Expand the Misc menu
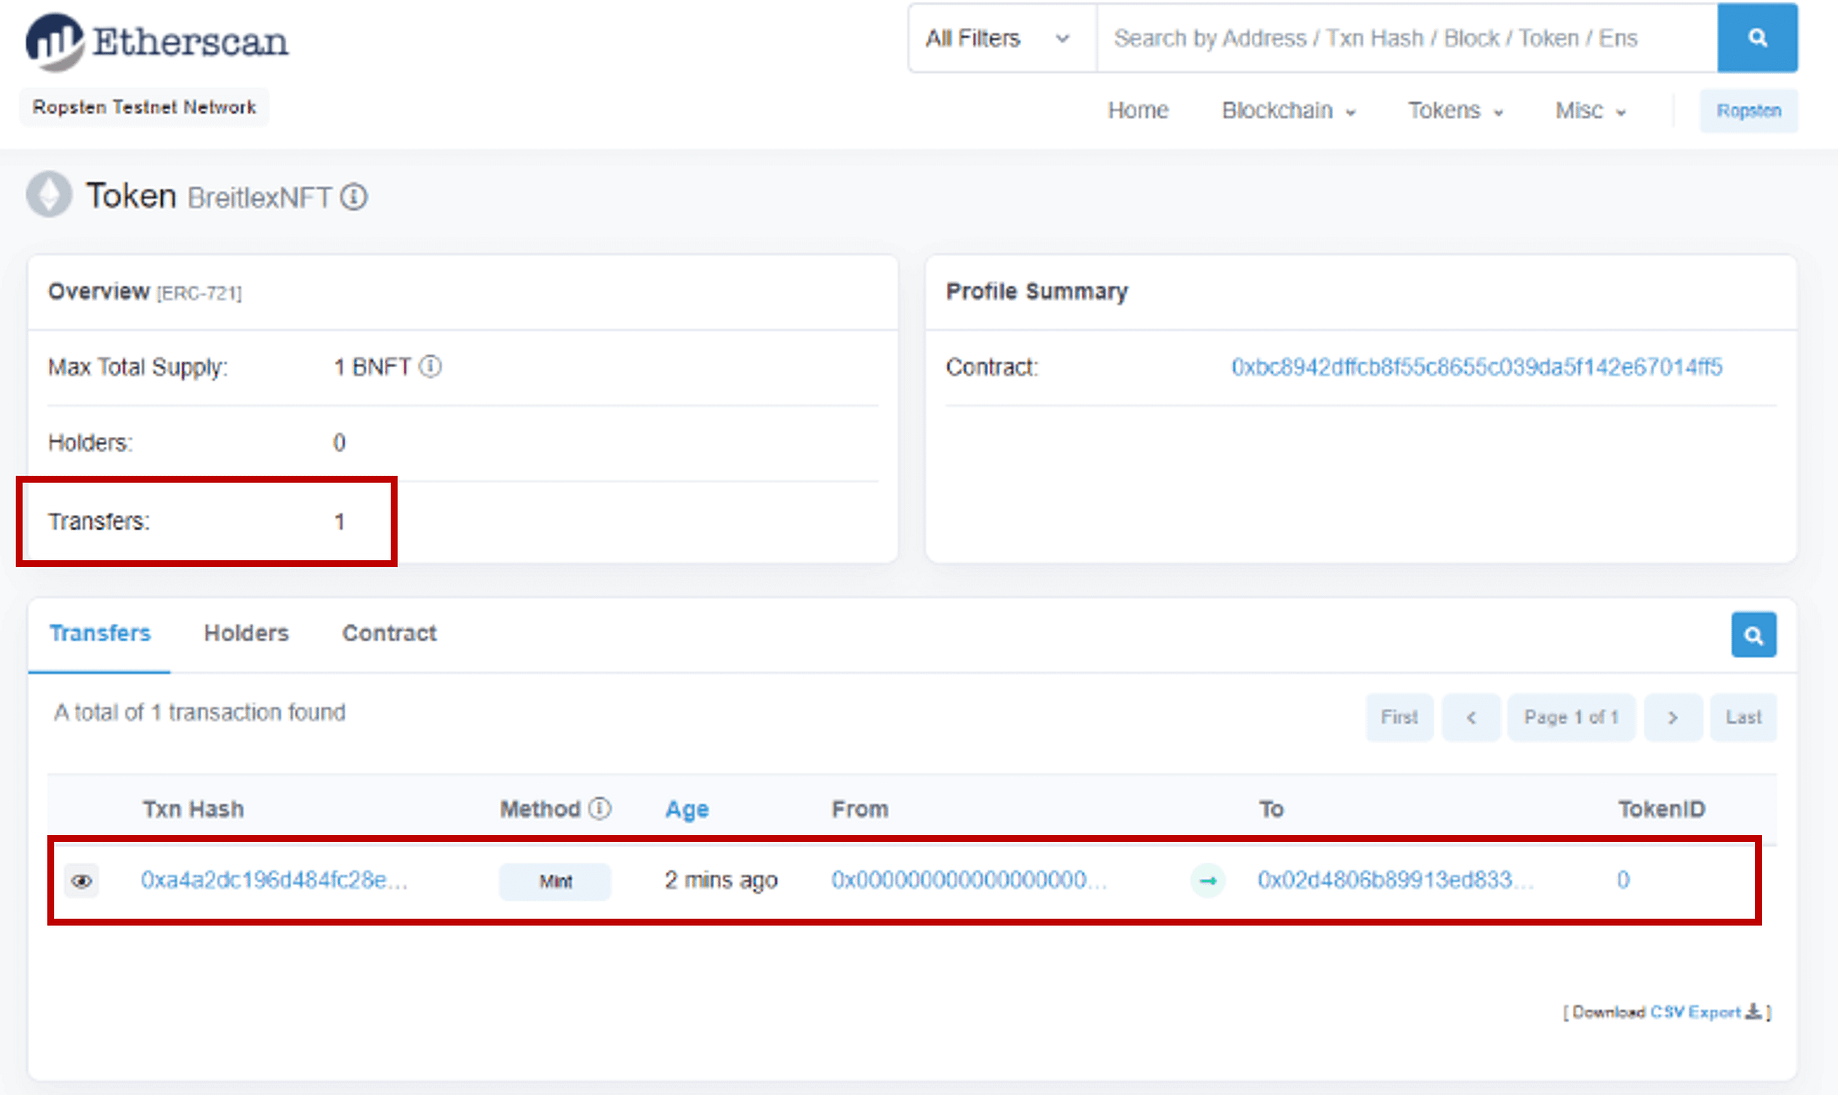1838x1095 pixels. point(1590,110)
